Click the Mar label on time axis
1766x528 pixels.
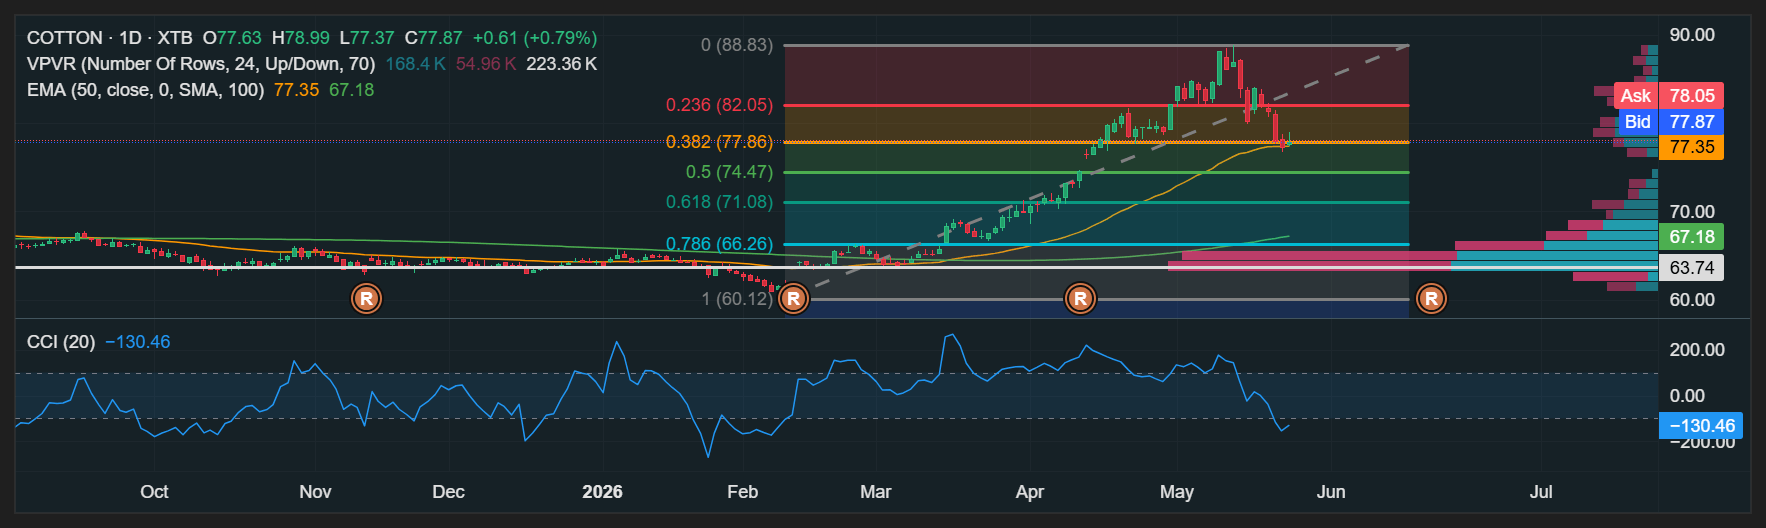pyautogui.click(x=875, y=492)
